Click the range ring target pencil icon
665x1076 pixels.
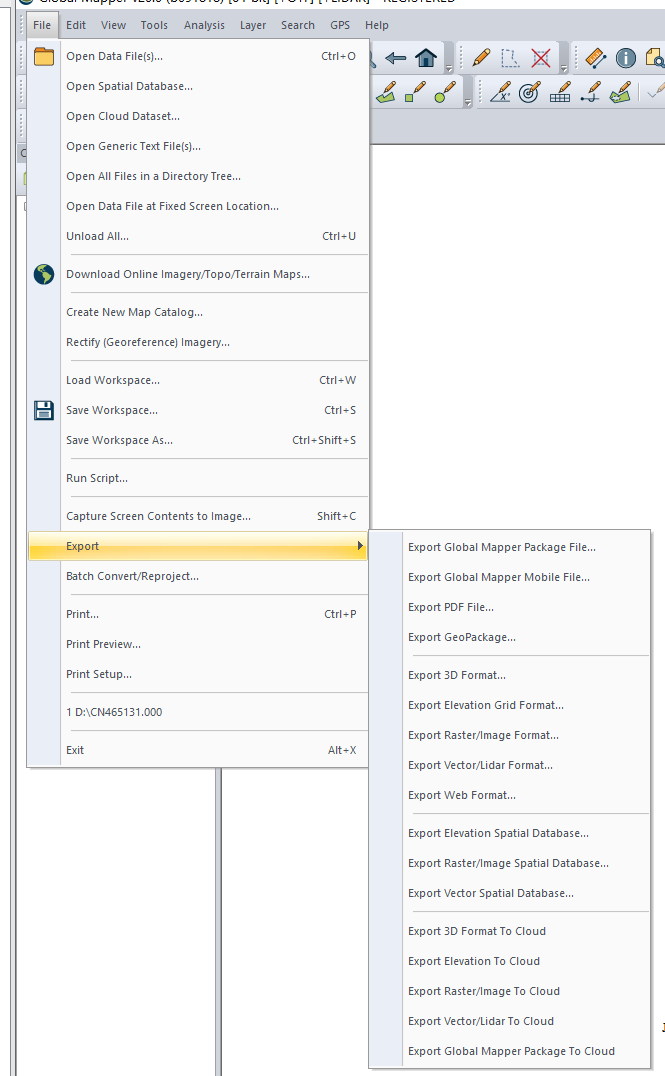click(530, 92)
